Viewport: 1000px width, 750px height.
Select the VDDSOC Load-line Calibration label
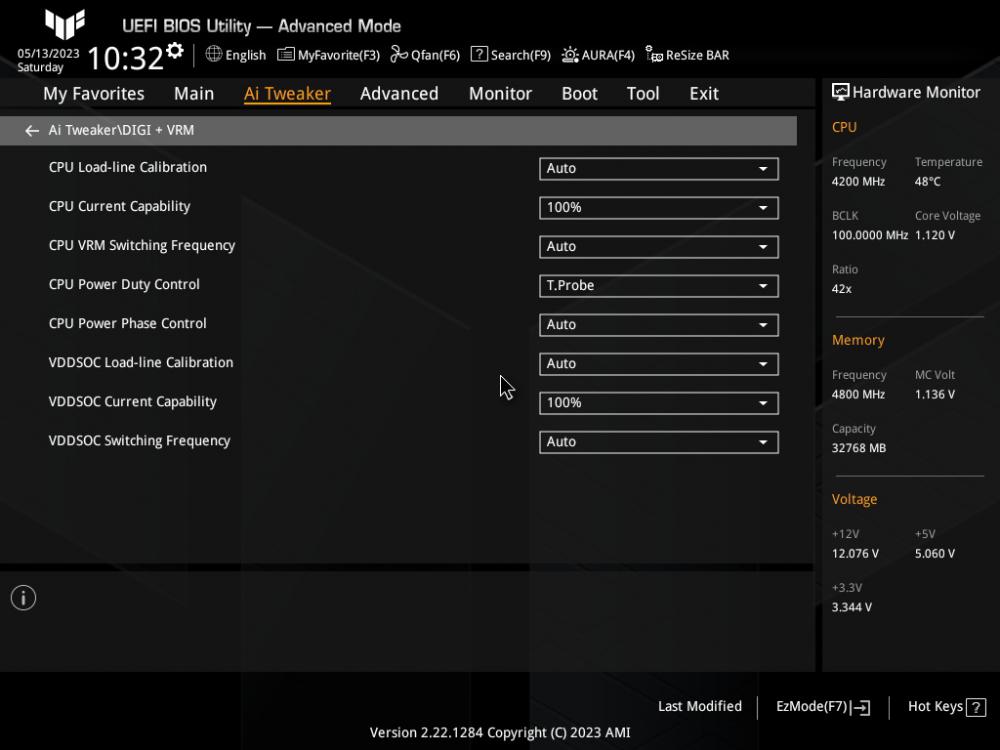(x=141, y=362)
